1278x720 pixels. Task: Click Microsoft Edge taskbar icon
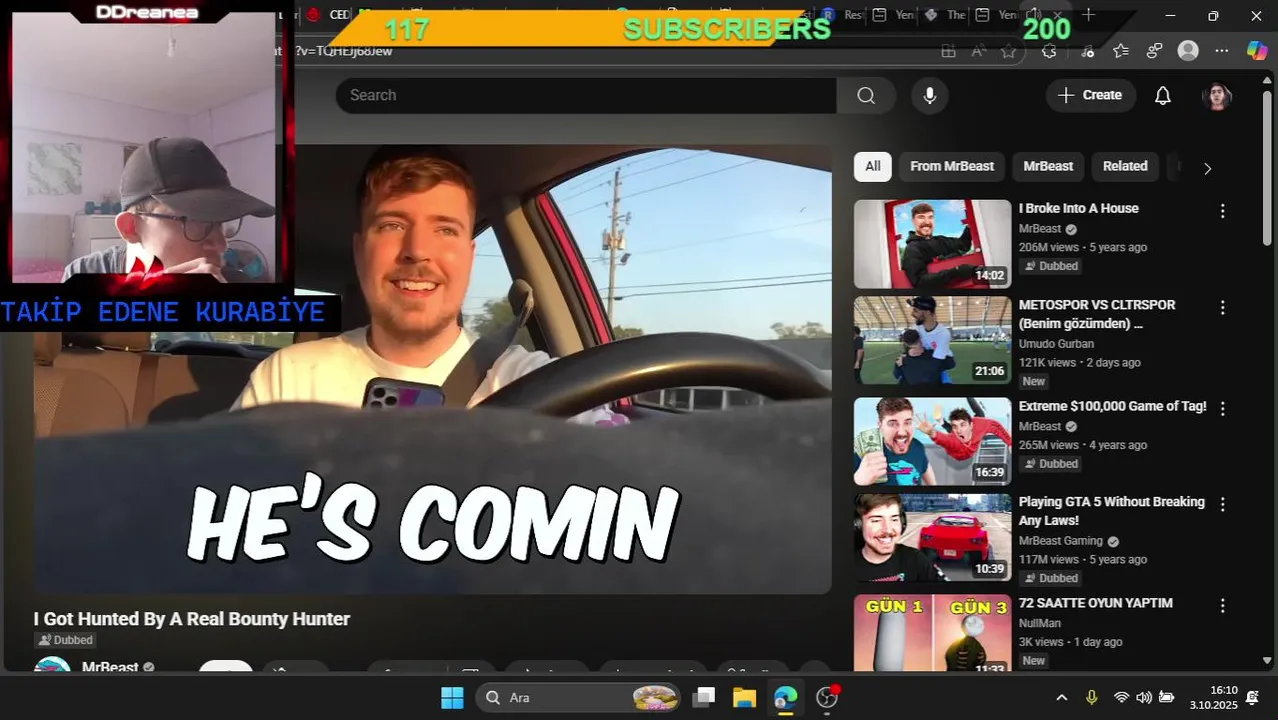coord(786,697)
